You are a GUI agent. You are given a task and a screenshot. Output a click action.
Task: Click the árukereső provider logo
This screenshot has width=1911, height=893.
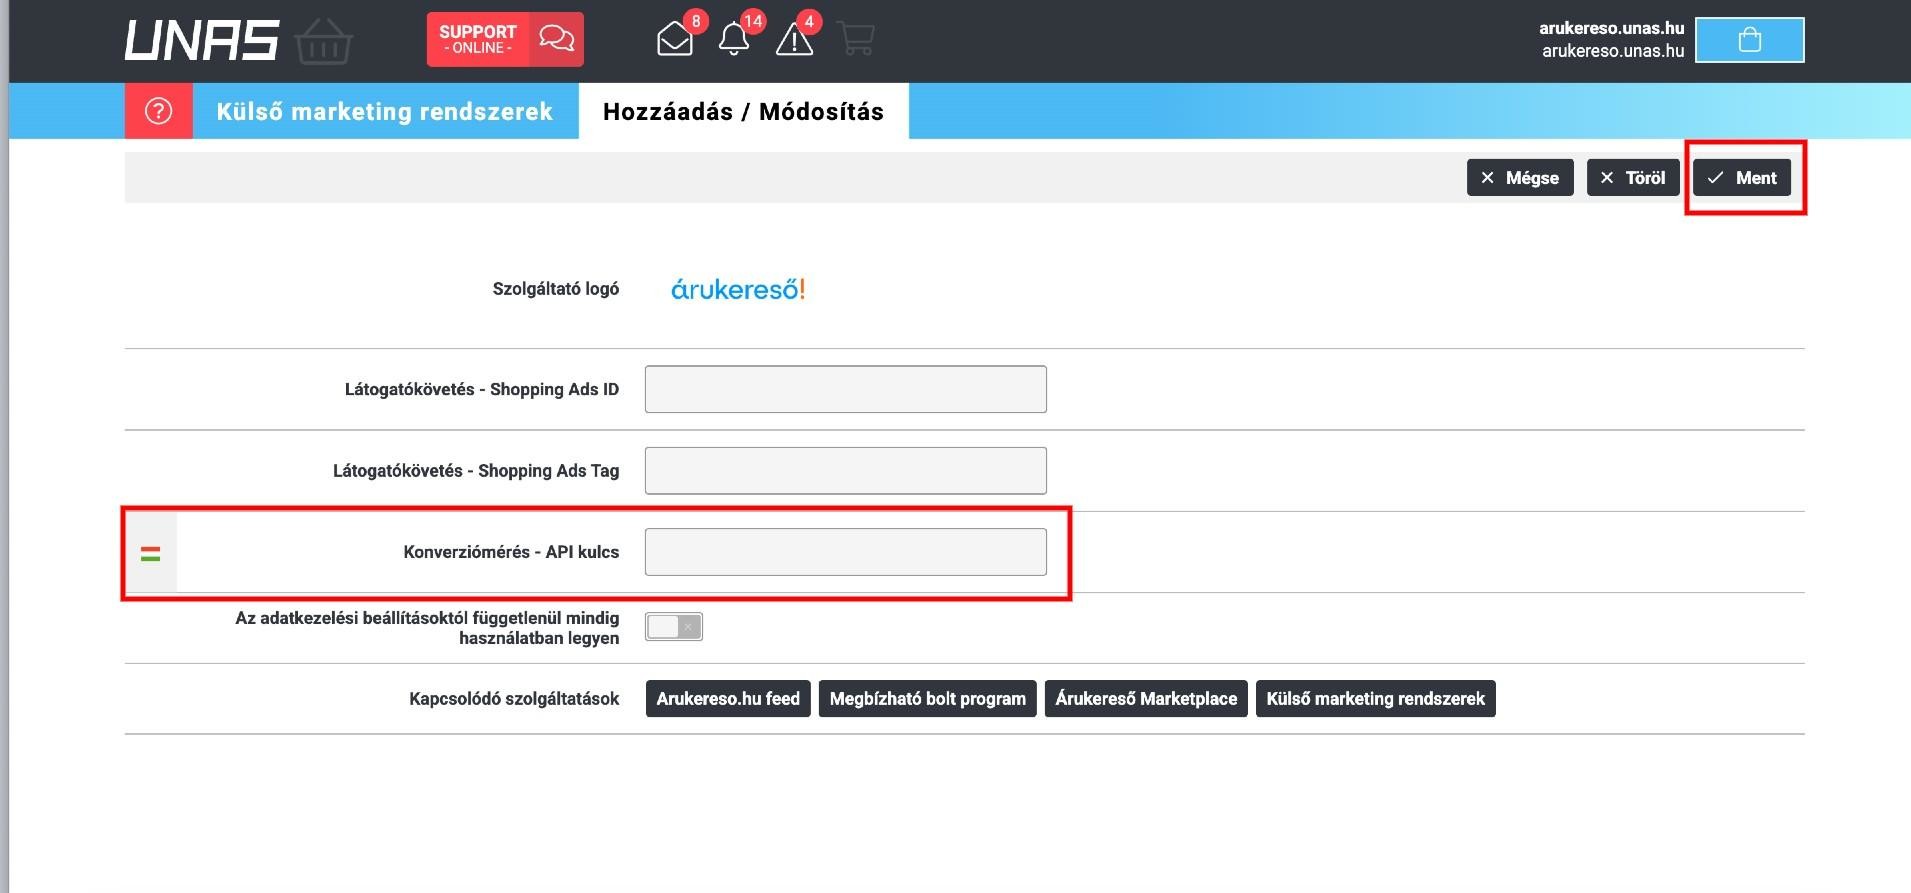[738, 289]
